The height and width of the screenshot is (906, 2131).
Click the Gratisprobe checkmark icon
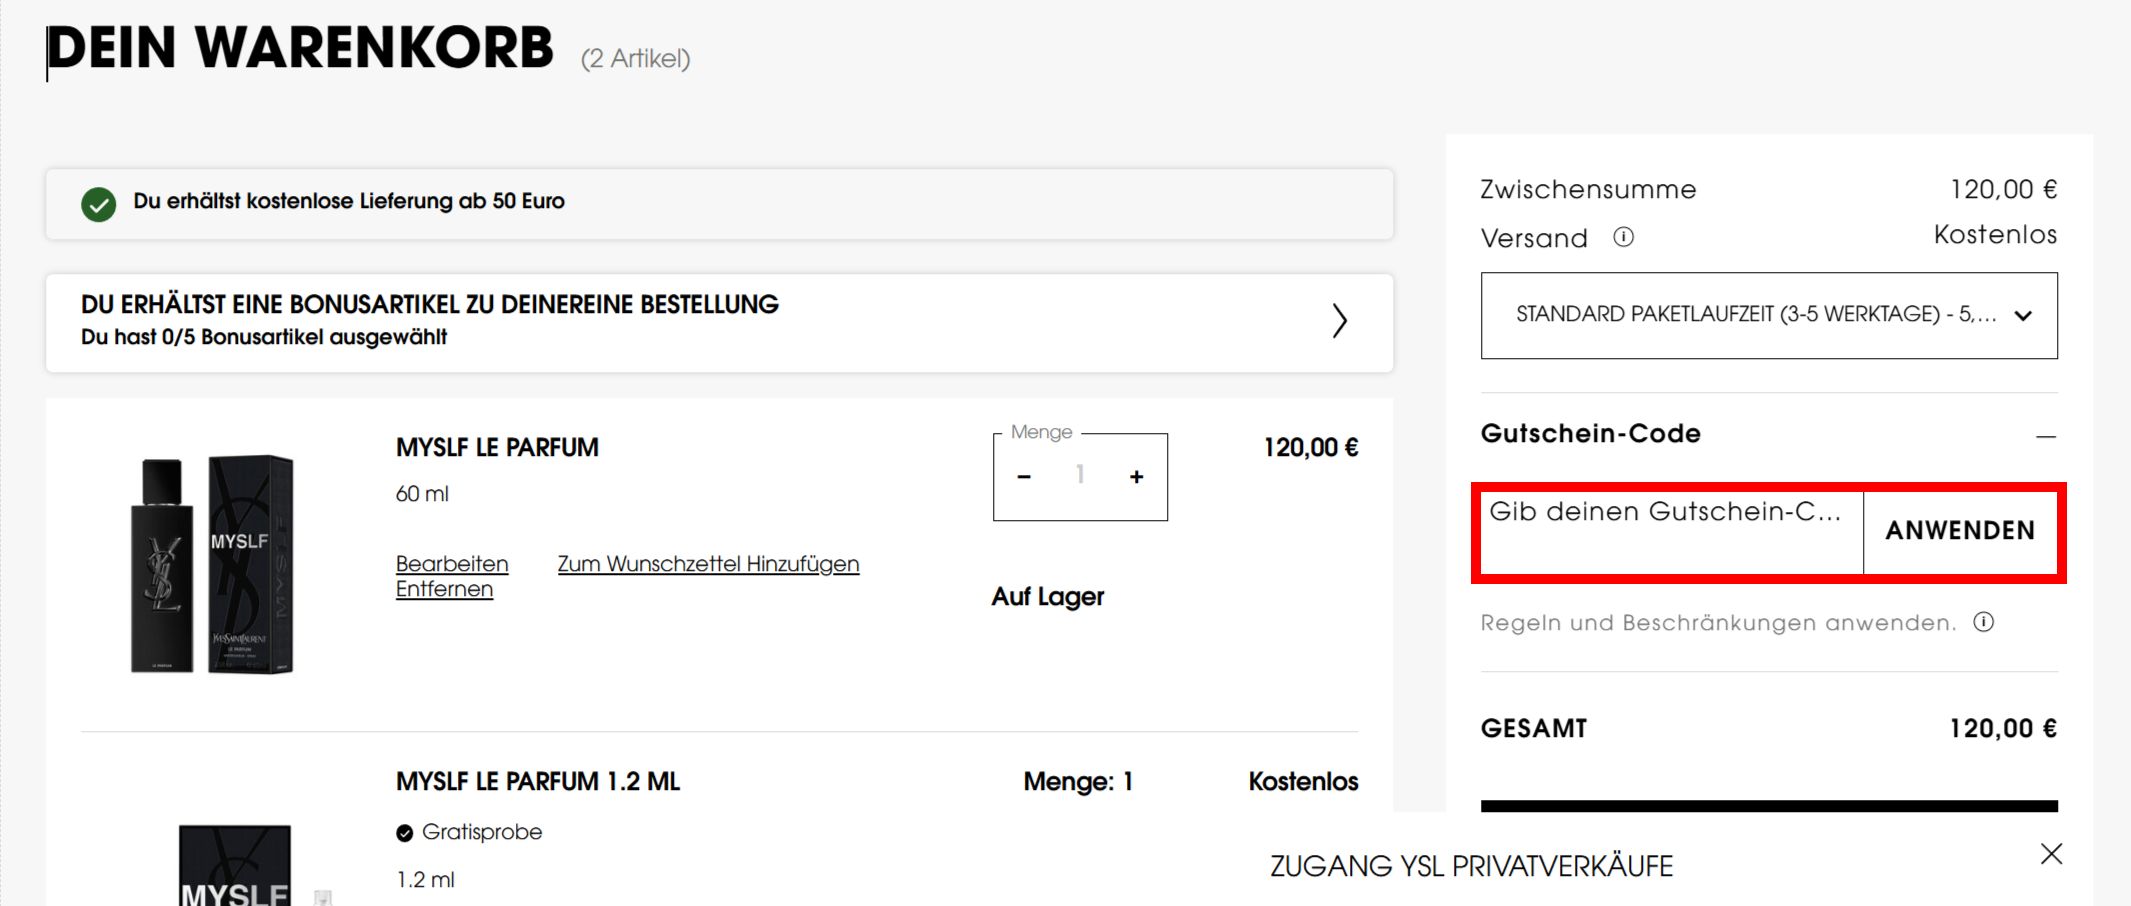point(404,833)
